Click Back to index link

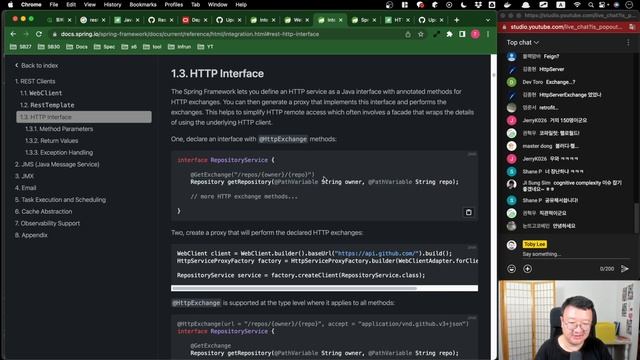tap(36, 65)
